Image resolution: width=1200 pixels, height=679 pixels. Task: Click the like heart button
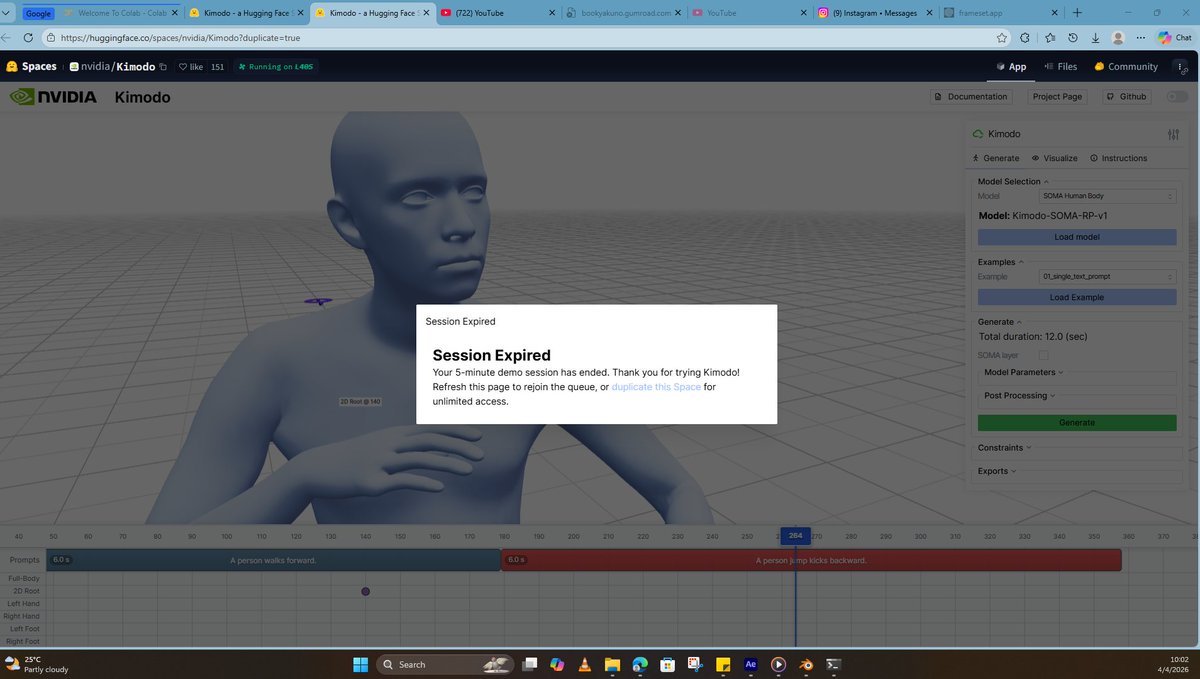point(190,67)
